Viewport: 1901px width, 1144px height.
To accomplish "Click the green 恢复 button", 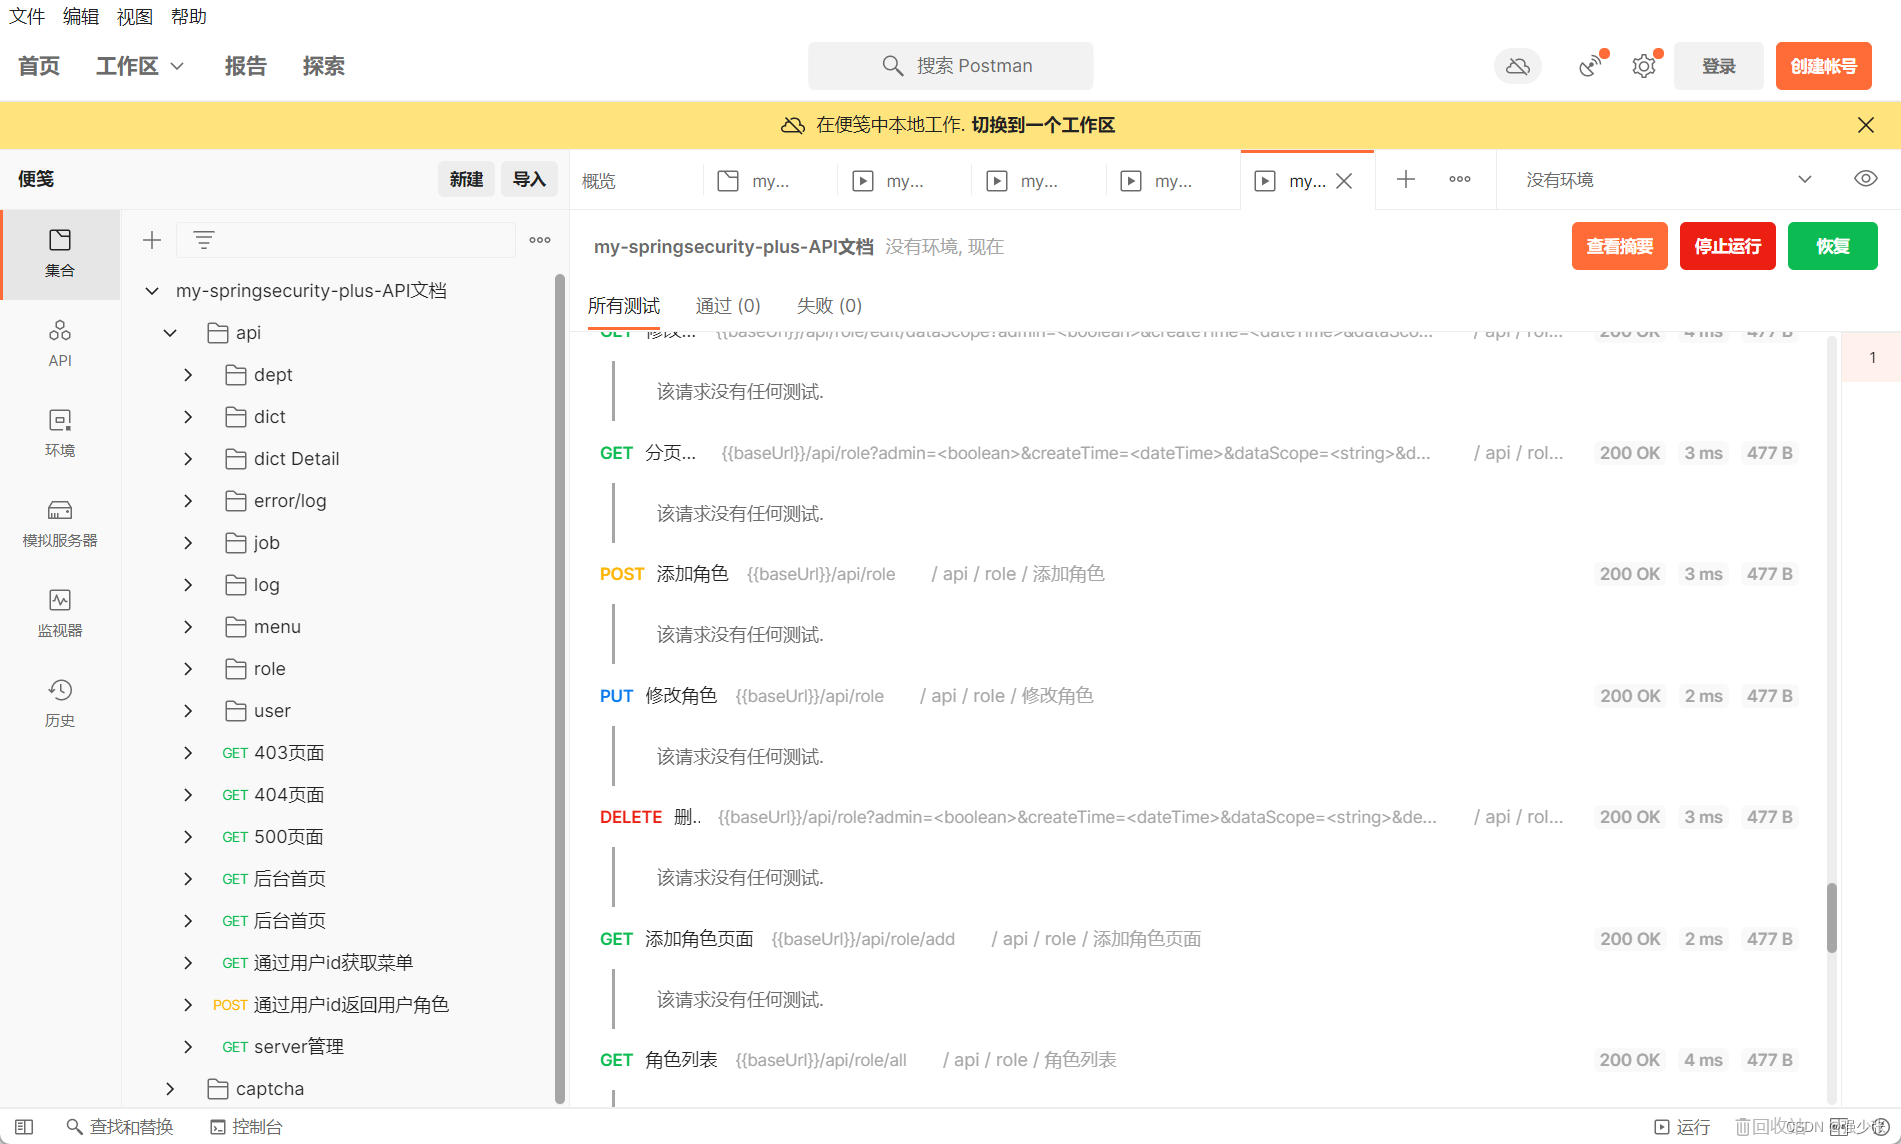I will pyautogui.click(x=1833, y=246).
